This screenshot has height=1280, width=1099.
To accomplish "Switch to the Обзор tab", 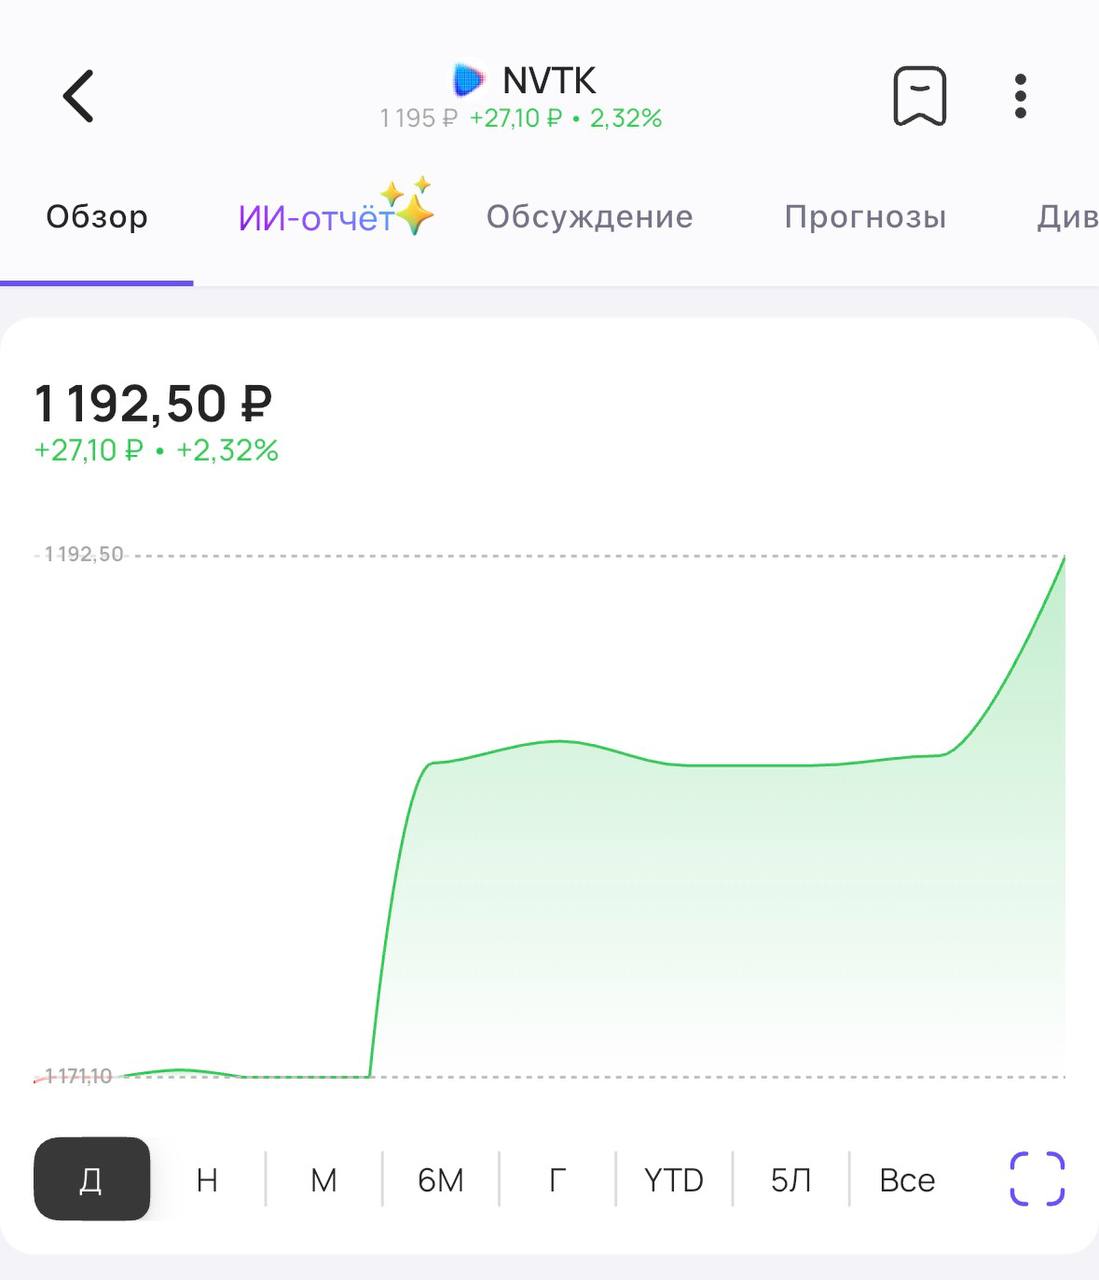I will tap(97, 217).
